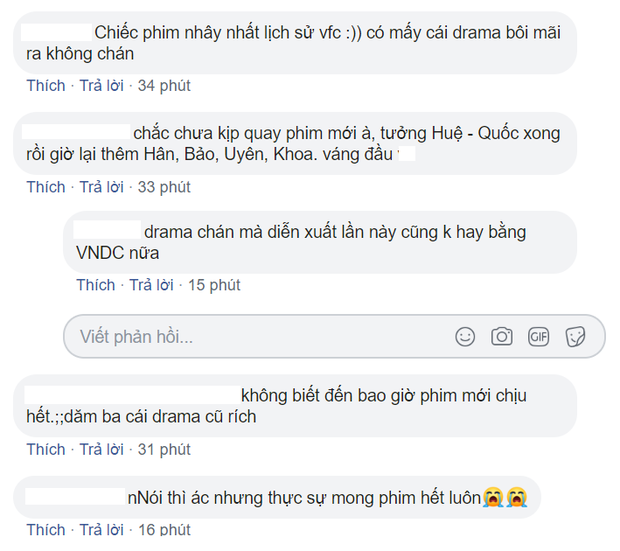Like the 'Nói thì ác nhưng' comment

tap(46, 529)
